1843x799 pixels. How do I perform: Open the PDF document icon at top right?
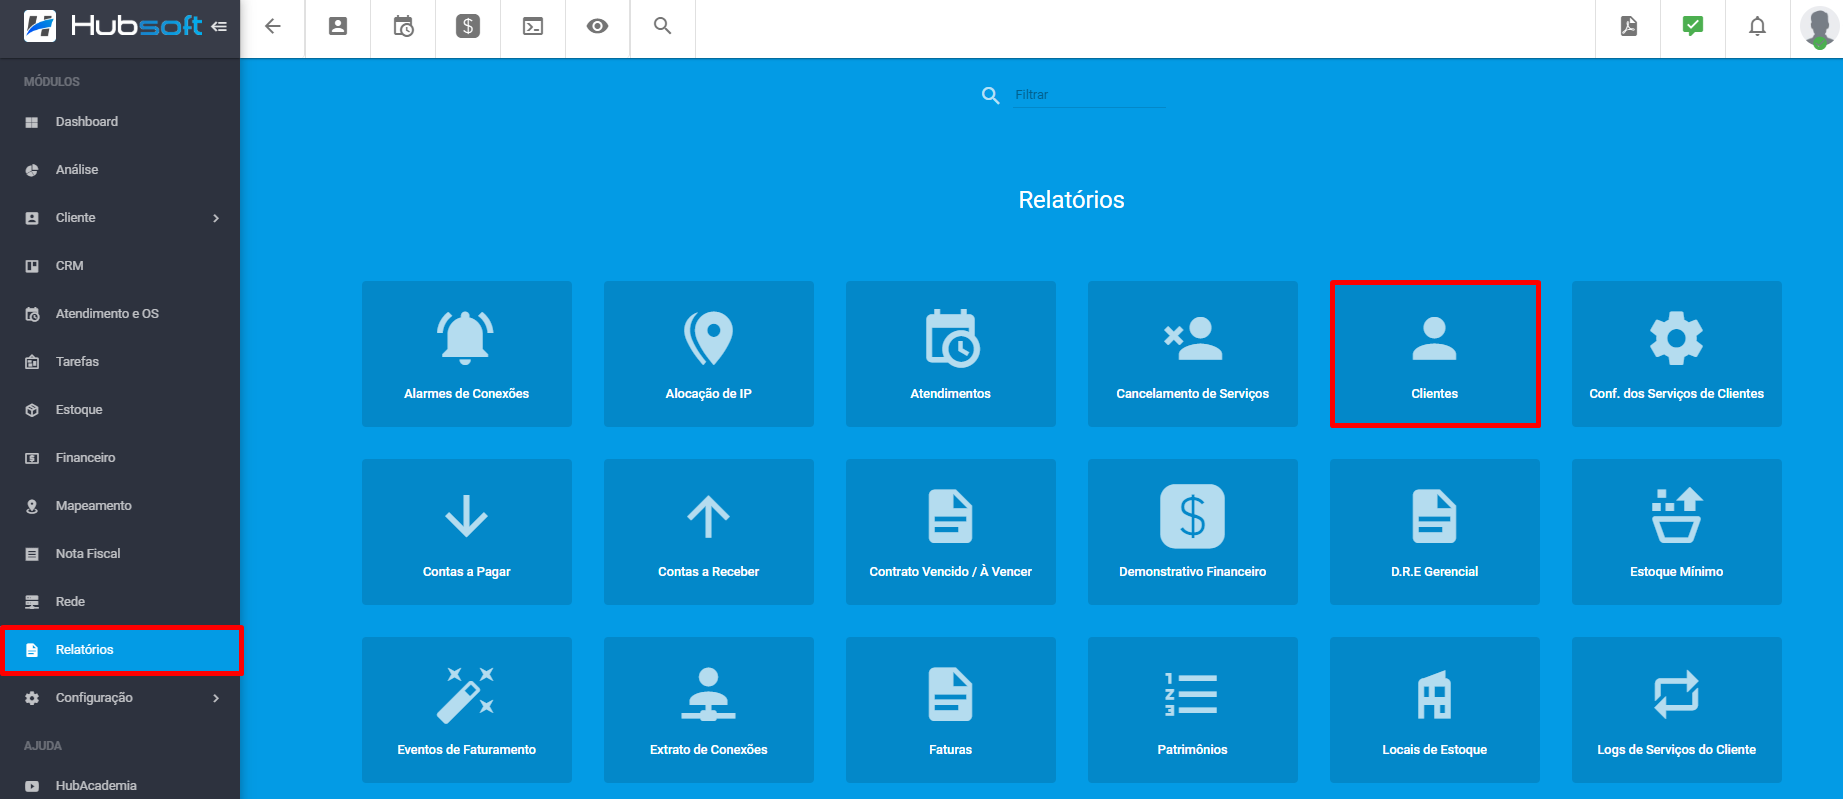point(1629,27)
